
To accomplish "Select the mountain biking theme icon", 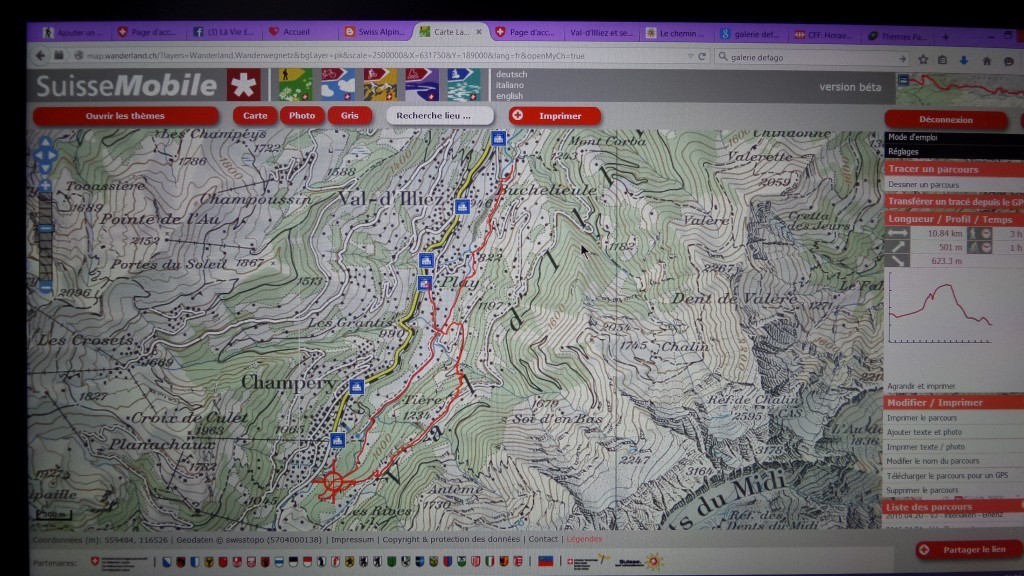I will (380, 84).
